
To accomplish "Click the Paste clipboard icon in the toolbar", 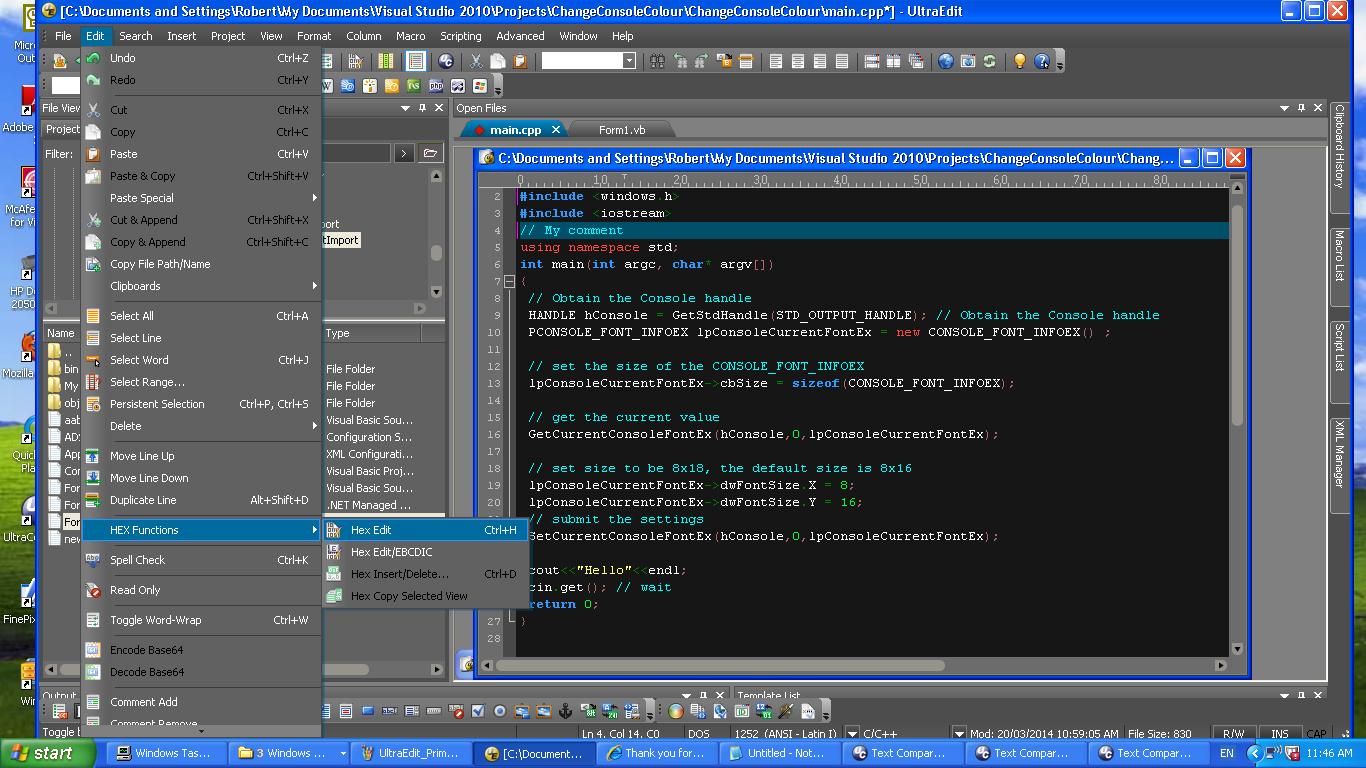I will (x=519, y=62).
